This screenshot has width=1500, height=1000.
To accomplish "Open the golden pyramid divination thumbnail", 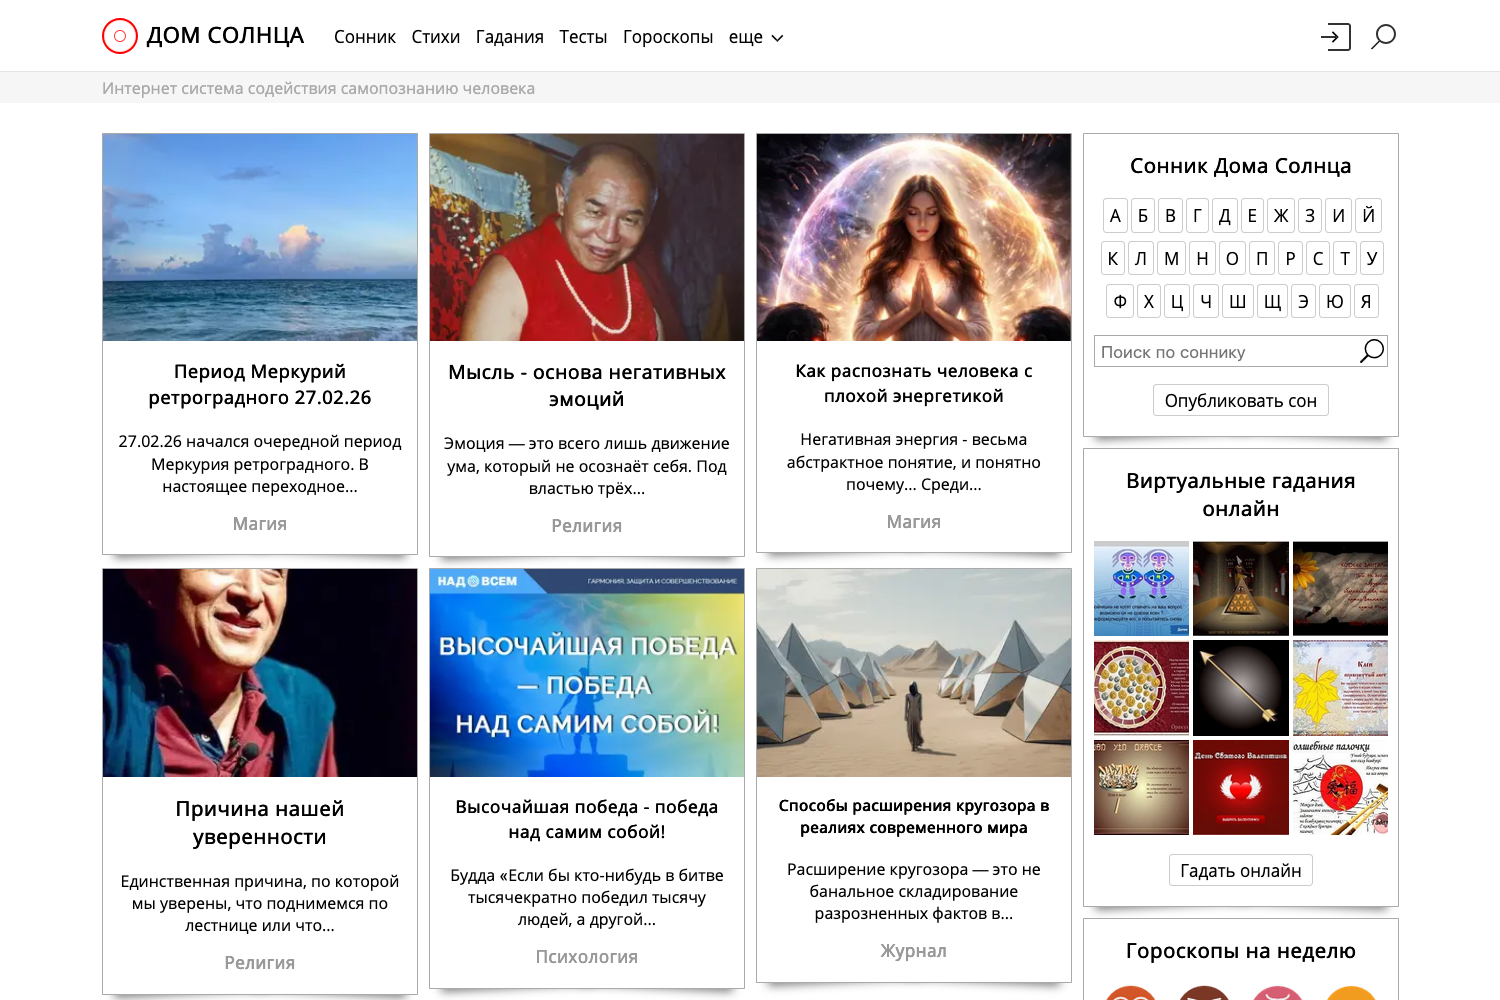I will 1241,589.
